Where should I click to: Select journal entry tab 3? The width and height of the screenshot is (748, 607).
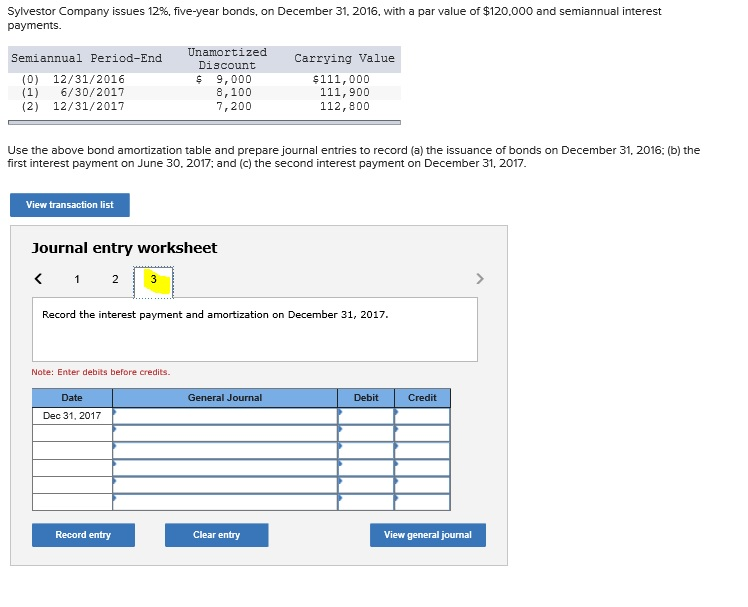coord(154,282)
